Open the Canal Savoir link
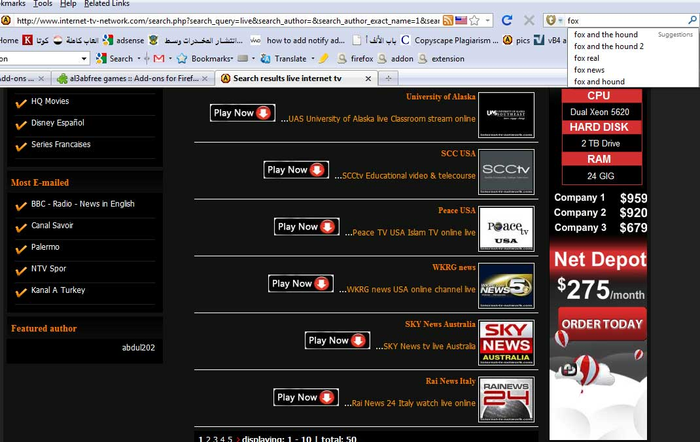Screen dimensions: 700x442 pyautogui.click(x=52, y=225)
